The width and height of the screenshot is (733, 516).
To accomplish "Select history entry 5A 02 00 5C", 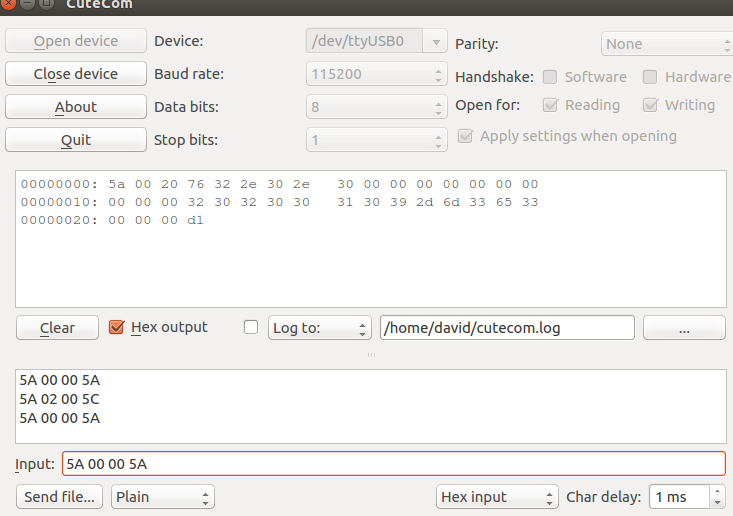I will click(59, 399).
